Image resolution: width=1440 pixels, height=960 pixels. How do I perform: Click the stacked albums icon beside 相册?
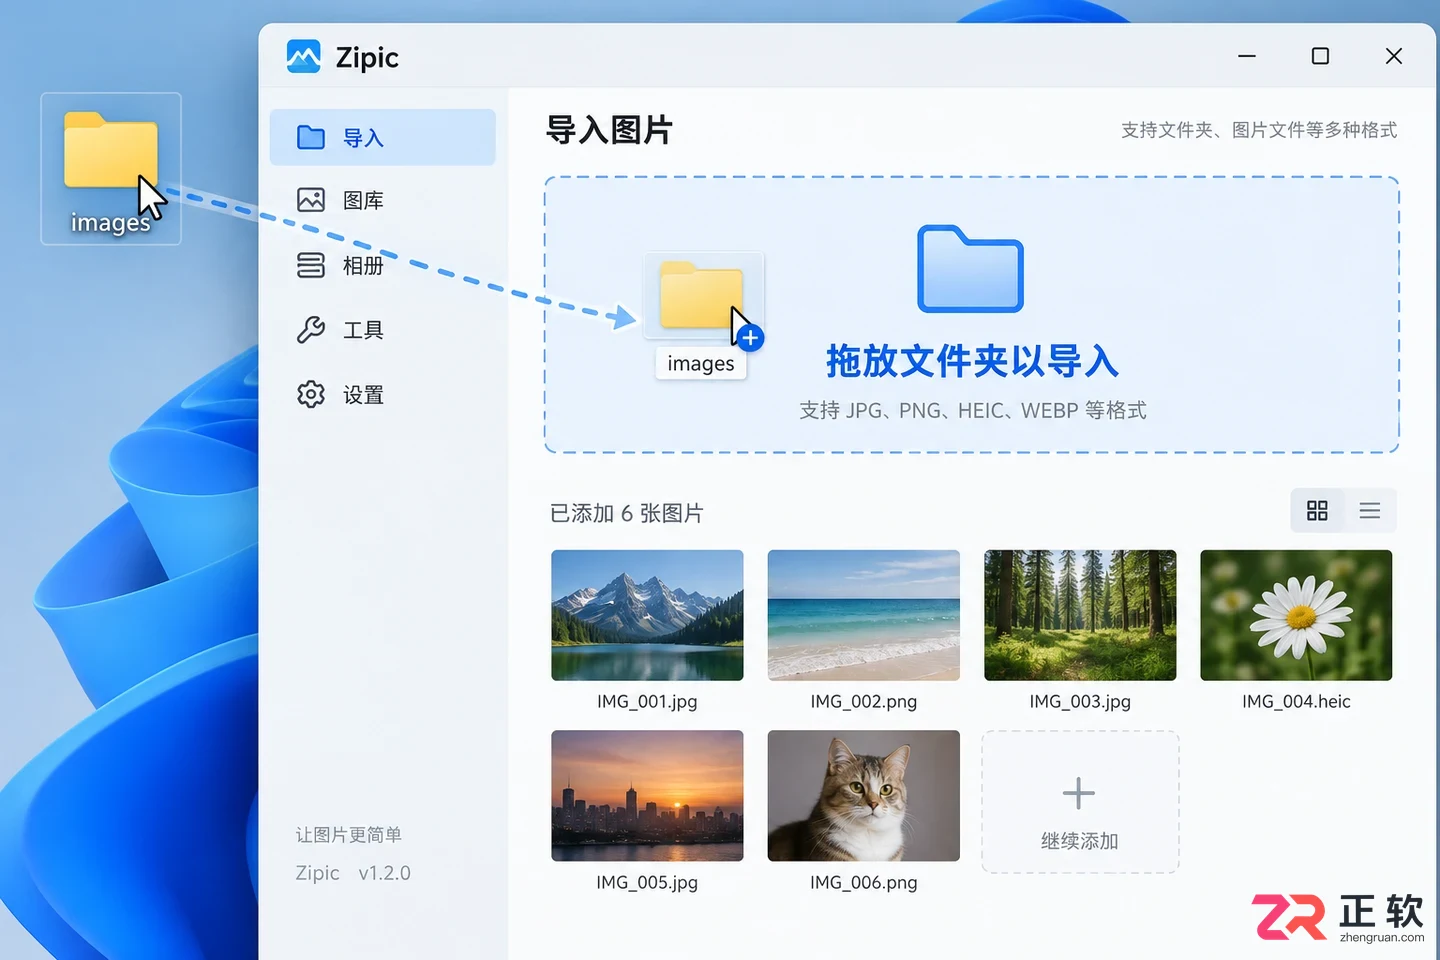[x=311, y=265]
